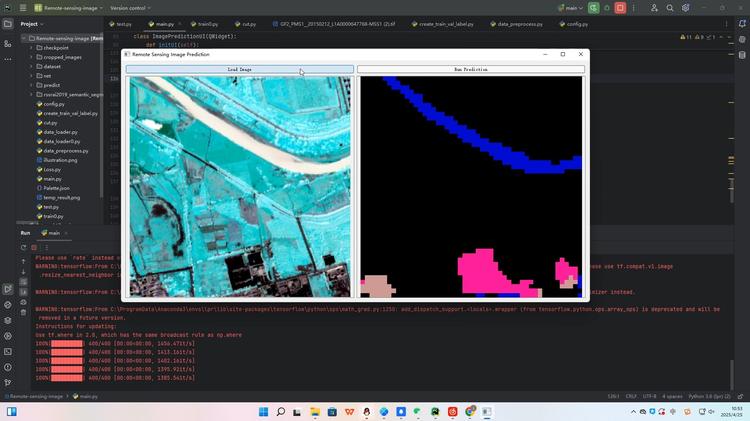Open the GF2_PMS1 tif file tab
The height and width of the screenshot is (421, 750).
coord(334,24)
